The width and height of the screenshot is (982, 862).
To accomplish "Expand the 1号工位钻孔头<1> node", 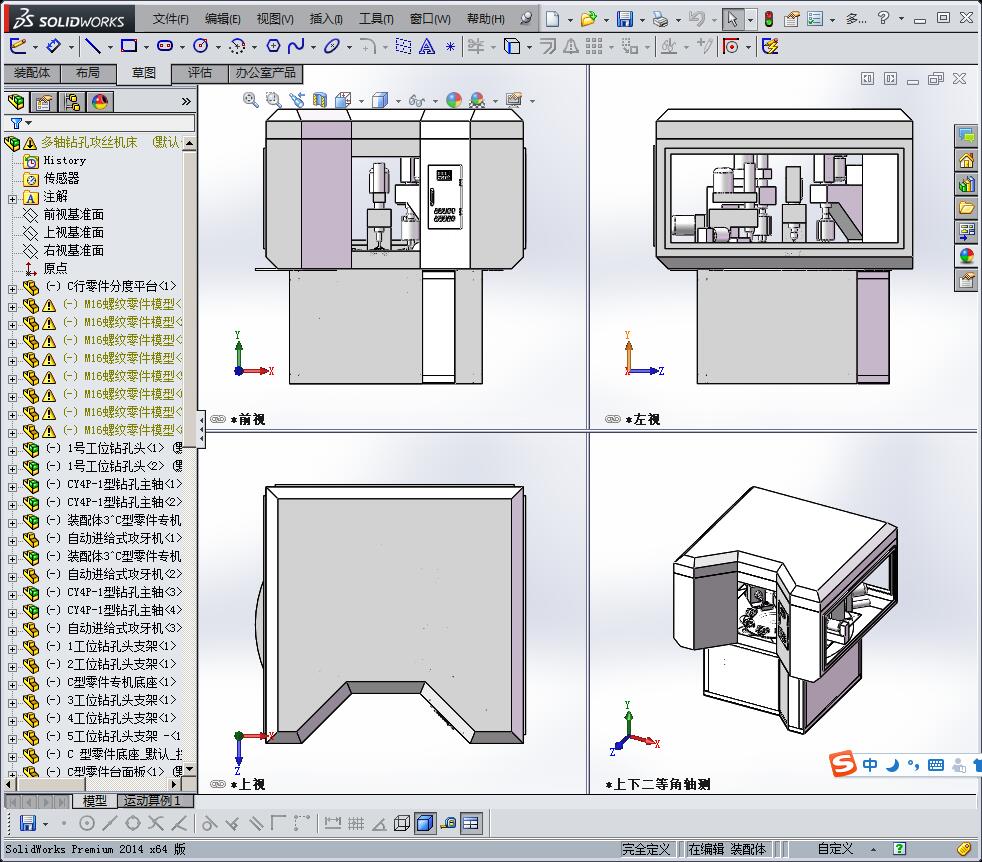I will pos(12,450).
